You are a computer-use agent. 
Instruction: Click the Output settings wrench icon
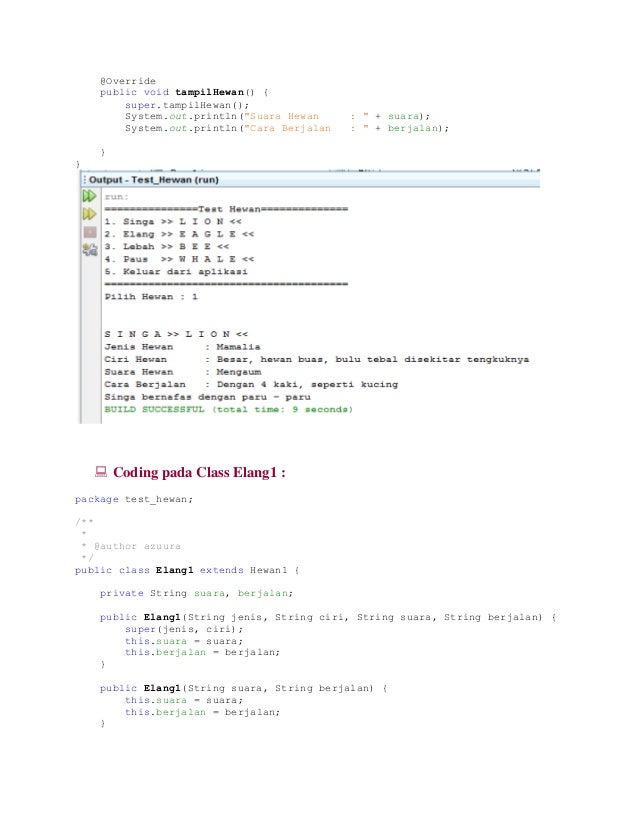90,249
